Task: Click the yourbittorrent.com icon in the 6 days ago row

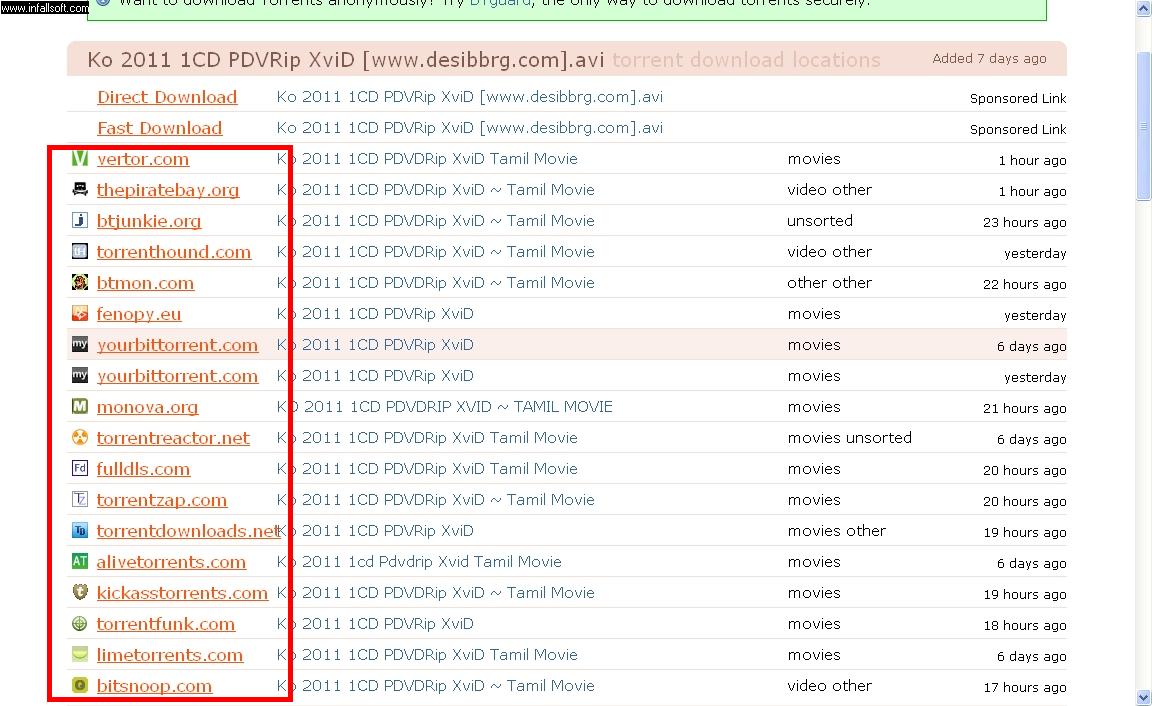Action: pos(79,345)
